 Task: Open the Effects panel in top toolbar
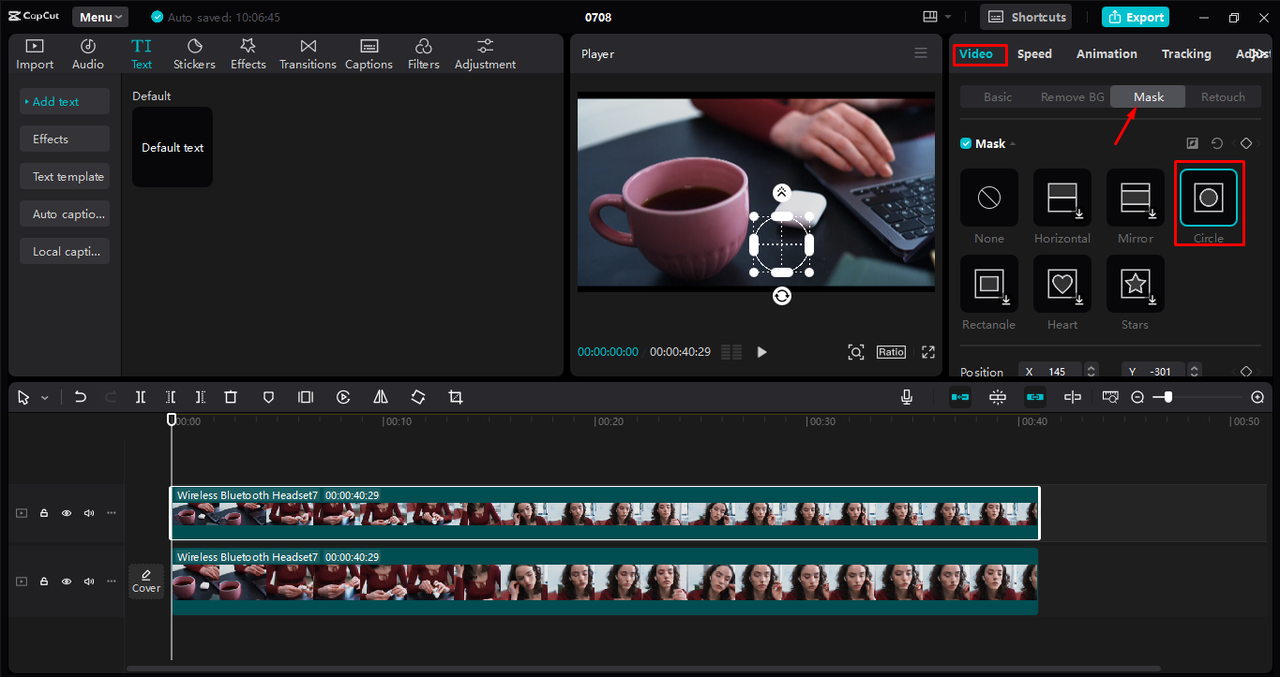point(248,54)
